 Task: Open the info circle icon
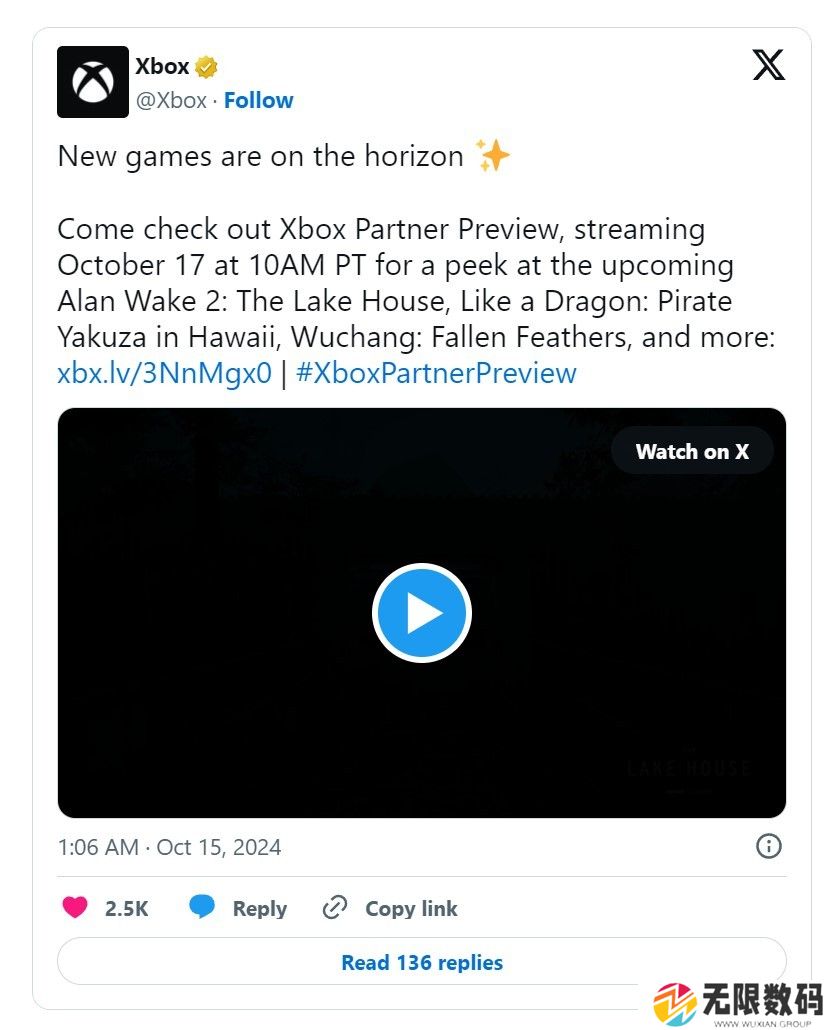click(x=768, y=847)
